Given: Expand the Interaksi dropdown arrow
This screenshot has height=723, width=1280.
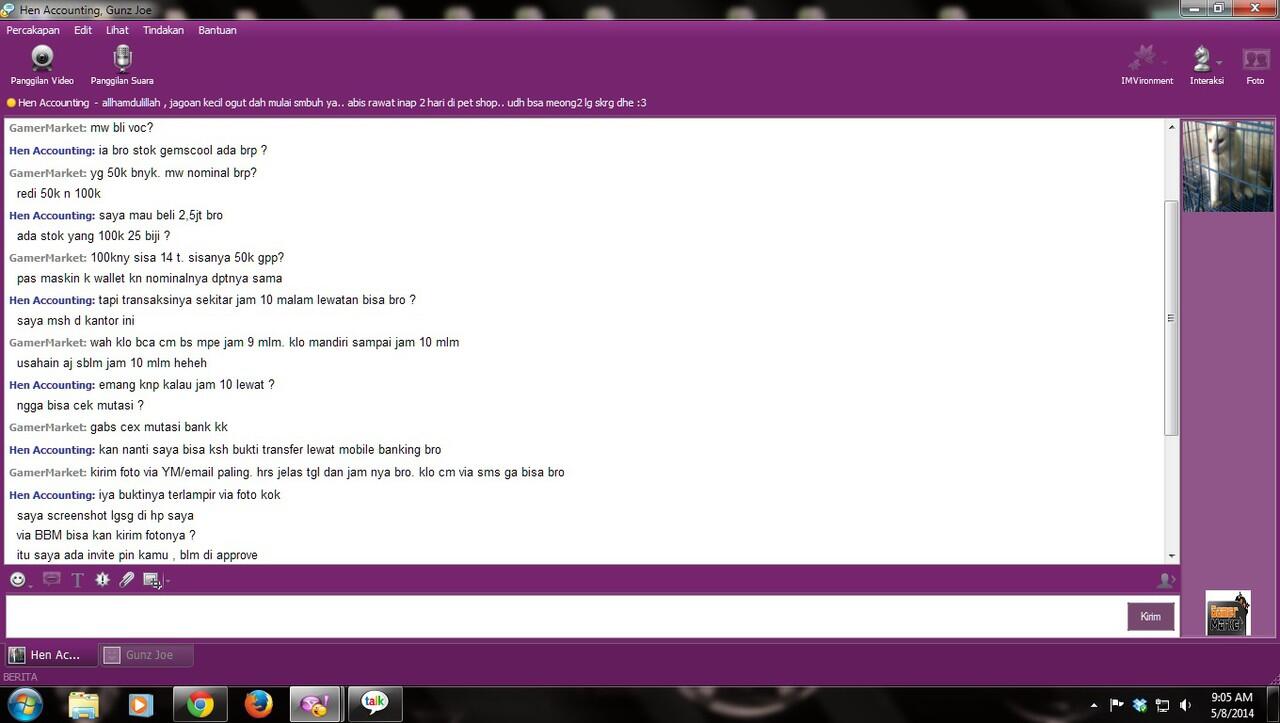Looking at the screenshot, I should coord(1219,62).
